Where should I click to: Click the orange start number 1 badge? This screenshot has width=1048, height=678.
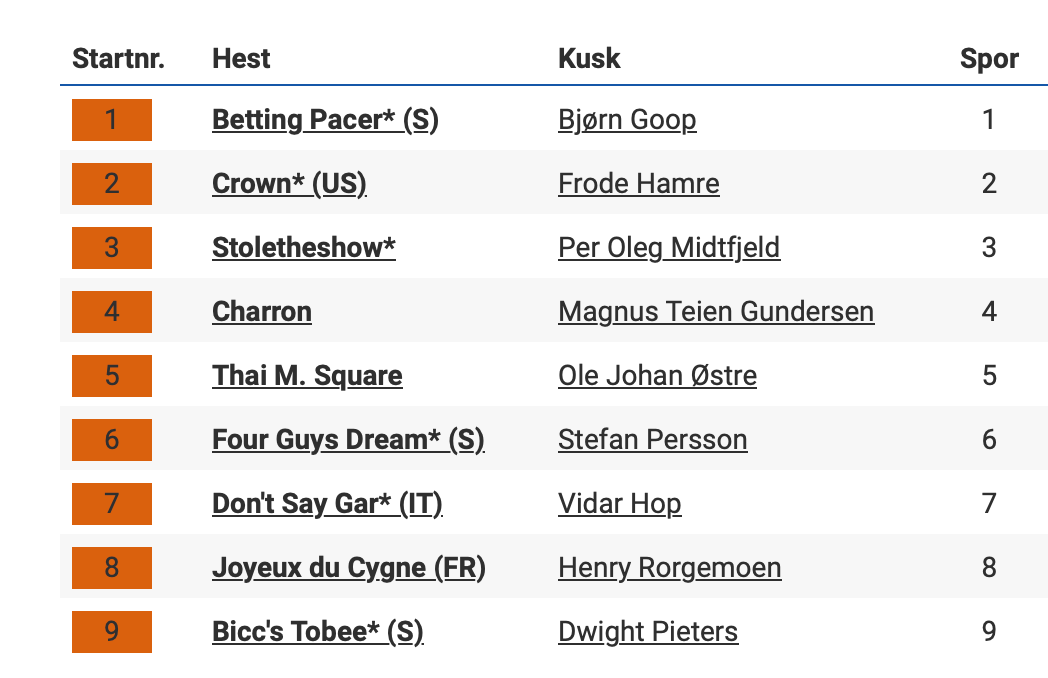coord(111,120)
